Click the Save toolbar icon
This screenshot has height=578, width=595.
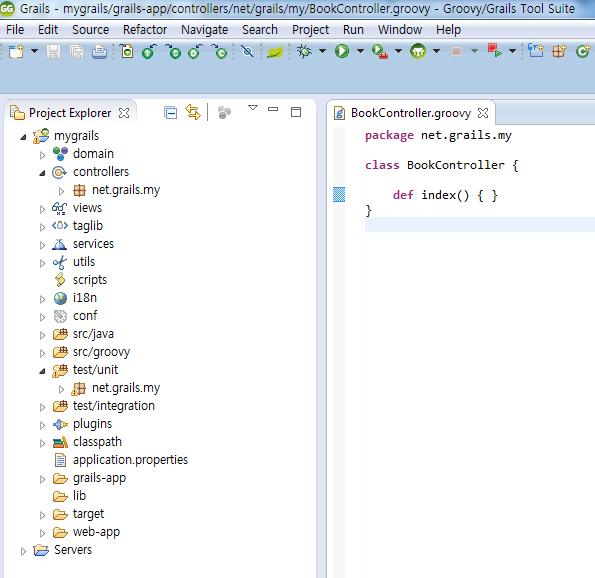(x=53, y=51)
